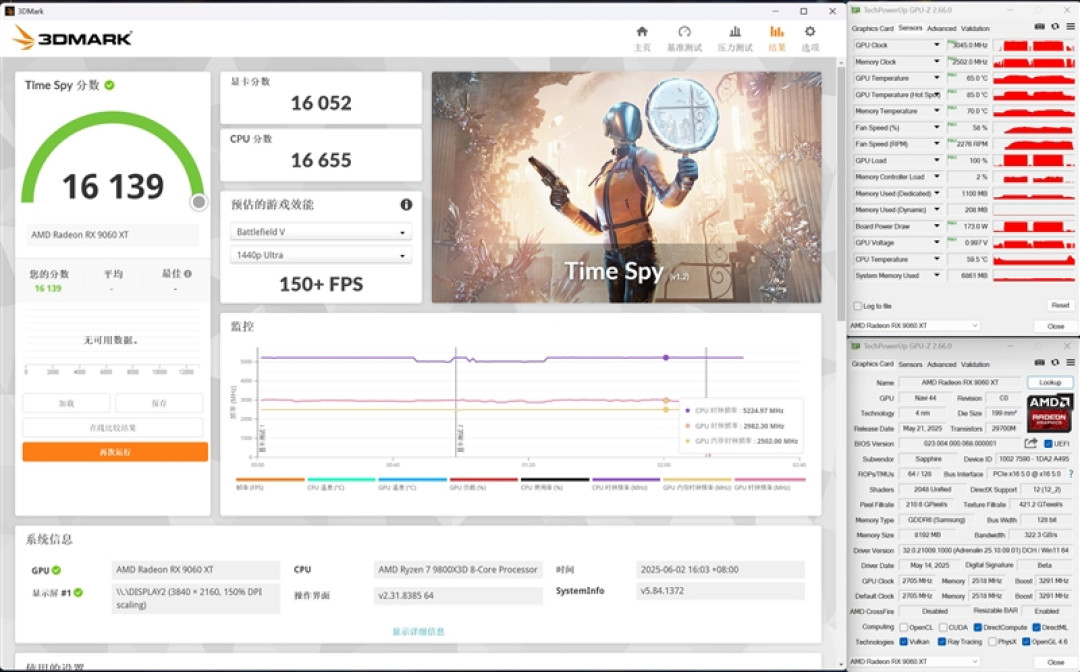Viewport: 1080px width, 672px height.
Task: Toggle the Ray Tracing checkbox
Action: pos(942,642)
